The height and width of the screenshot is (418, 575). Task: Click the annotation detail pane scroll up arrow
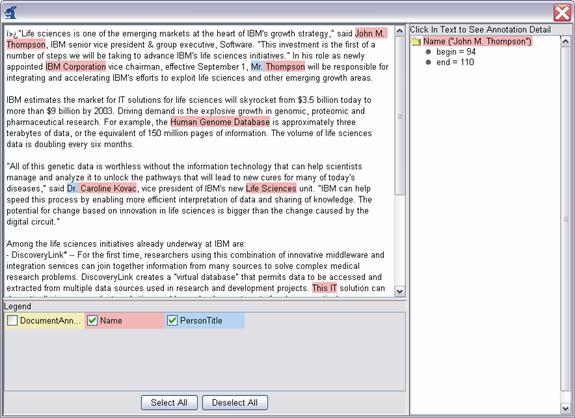point(565,41)
